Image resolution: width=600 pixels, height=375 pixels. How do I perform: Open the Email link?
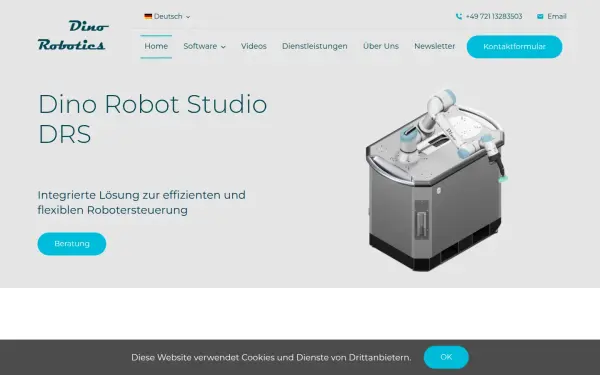coord(557,16)
